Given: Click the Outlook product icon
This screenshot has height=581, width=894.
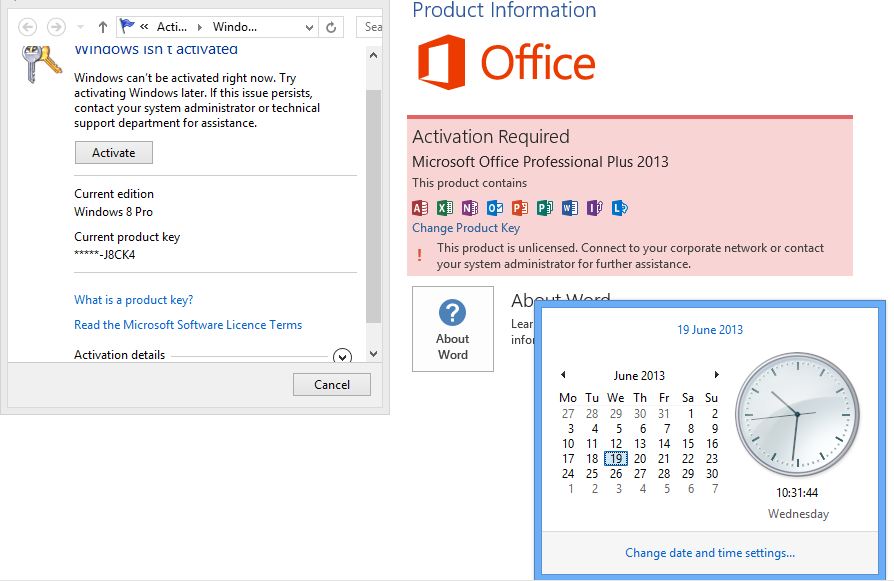Looking at the screenshot, I should coord(495,208).
